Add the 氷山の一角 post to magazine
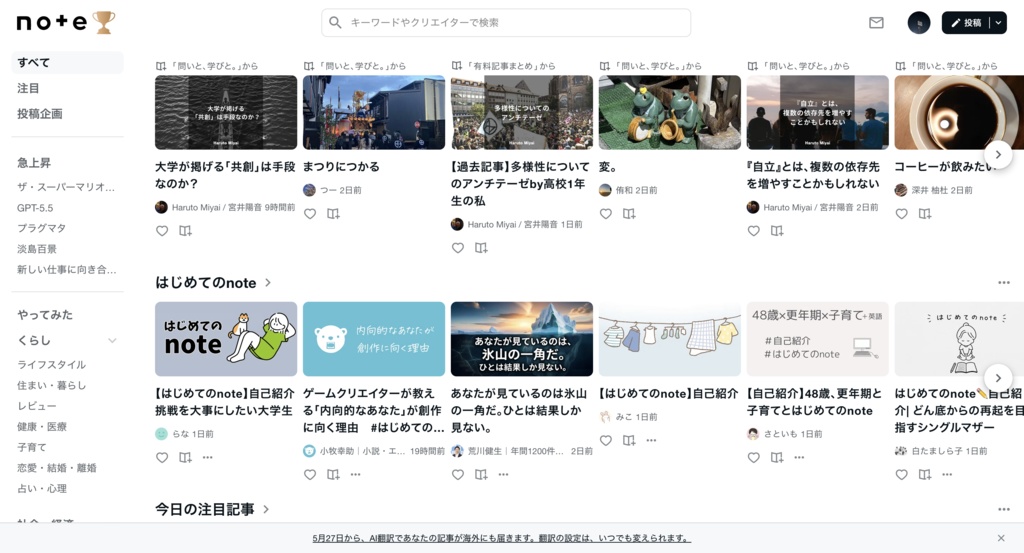The width and height of the screenshot is (1024, 553). pos(481,475)
